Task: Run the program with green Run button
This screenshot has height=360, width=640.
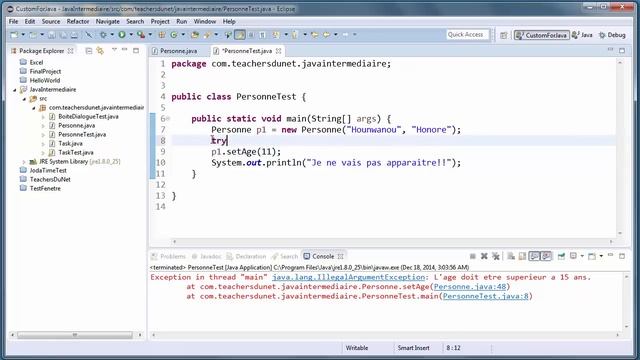Action: coord(122,35)
